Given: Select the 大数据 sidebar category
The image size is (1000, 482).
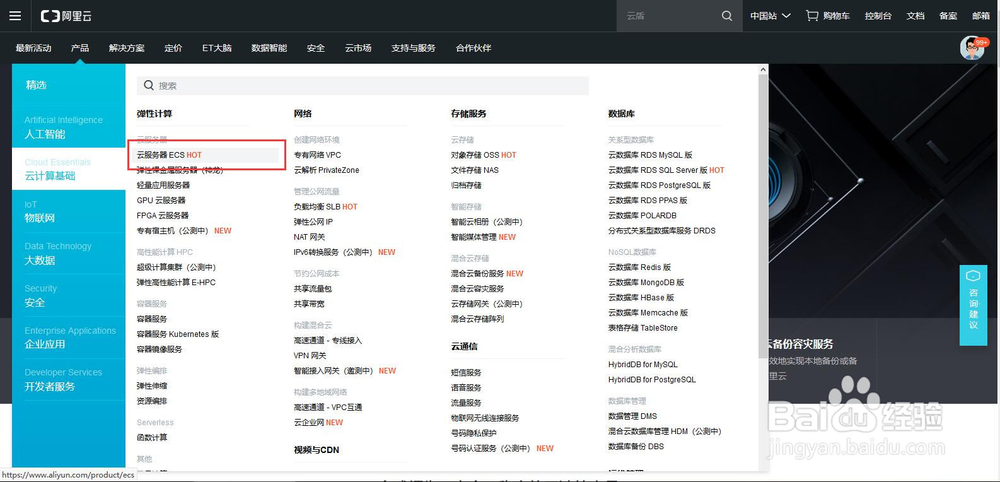Looking at the screenshot, I should click(68, 254).
